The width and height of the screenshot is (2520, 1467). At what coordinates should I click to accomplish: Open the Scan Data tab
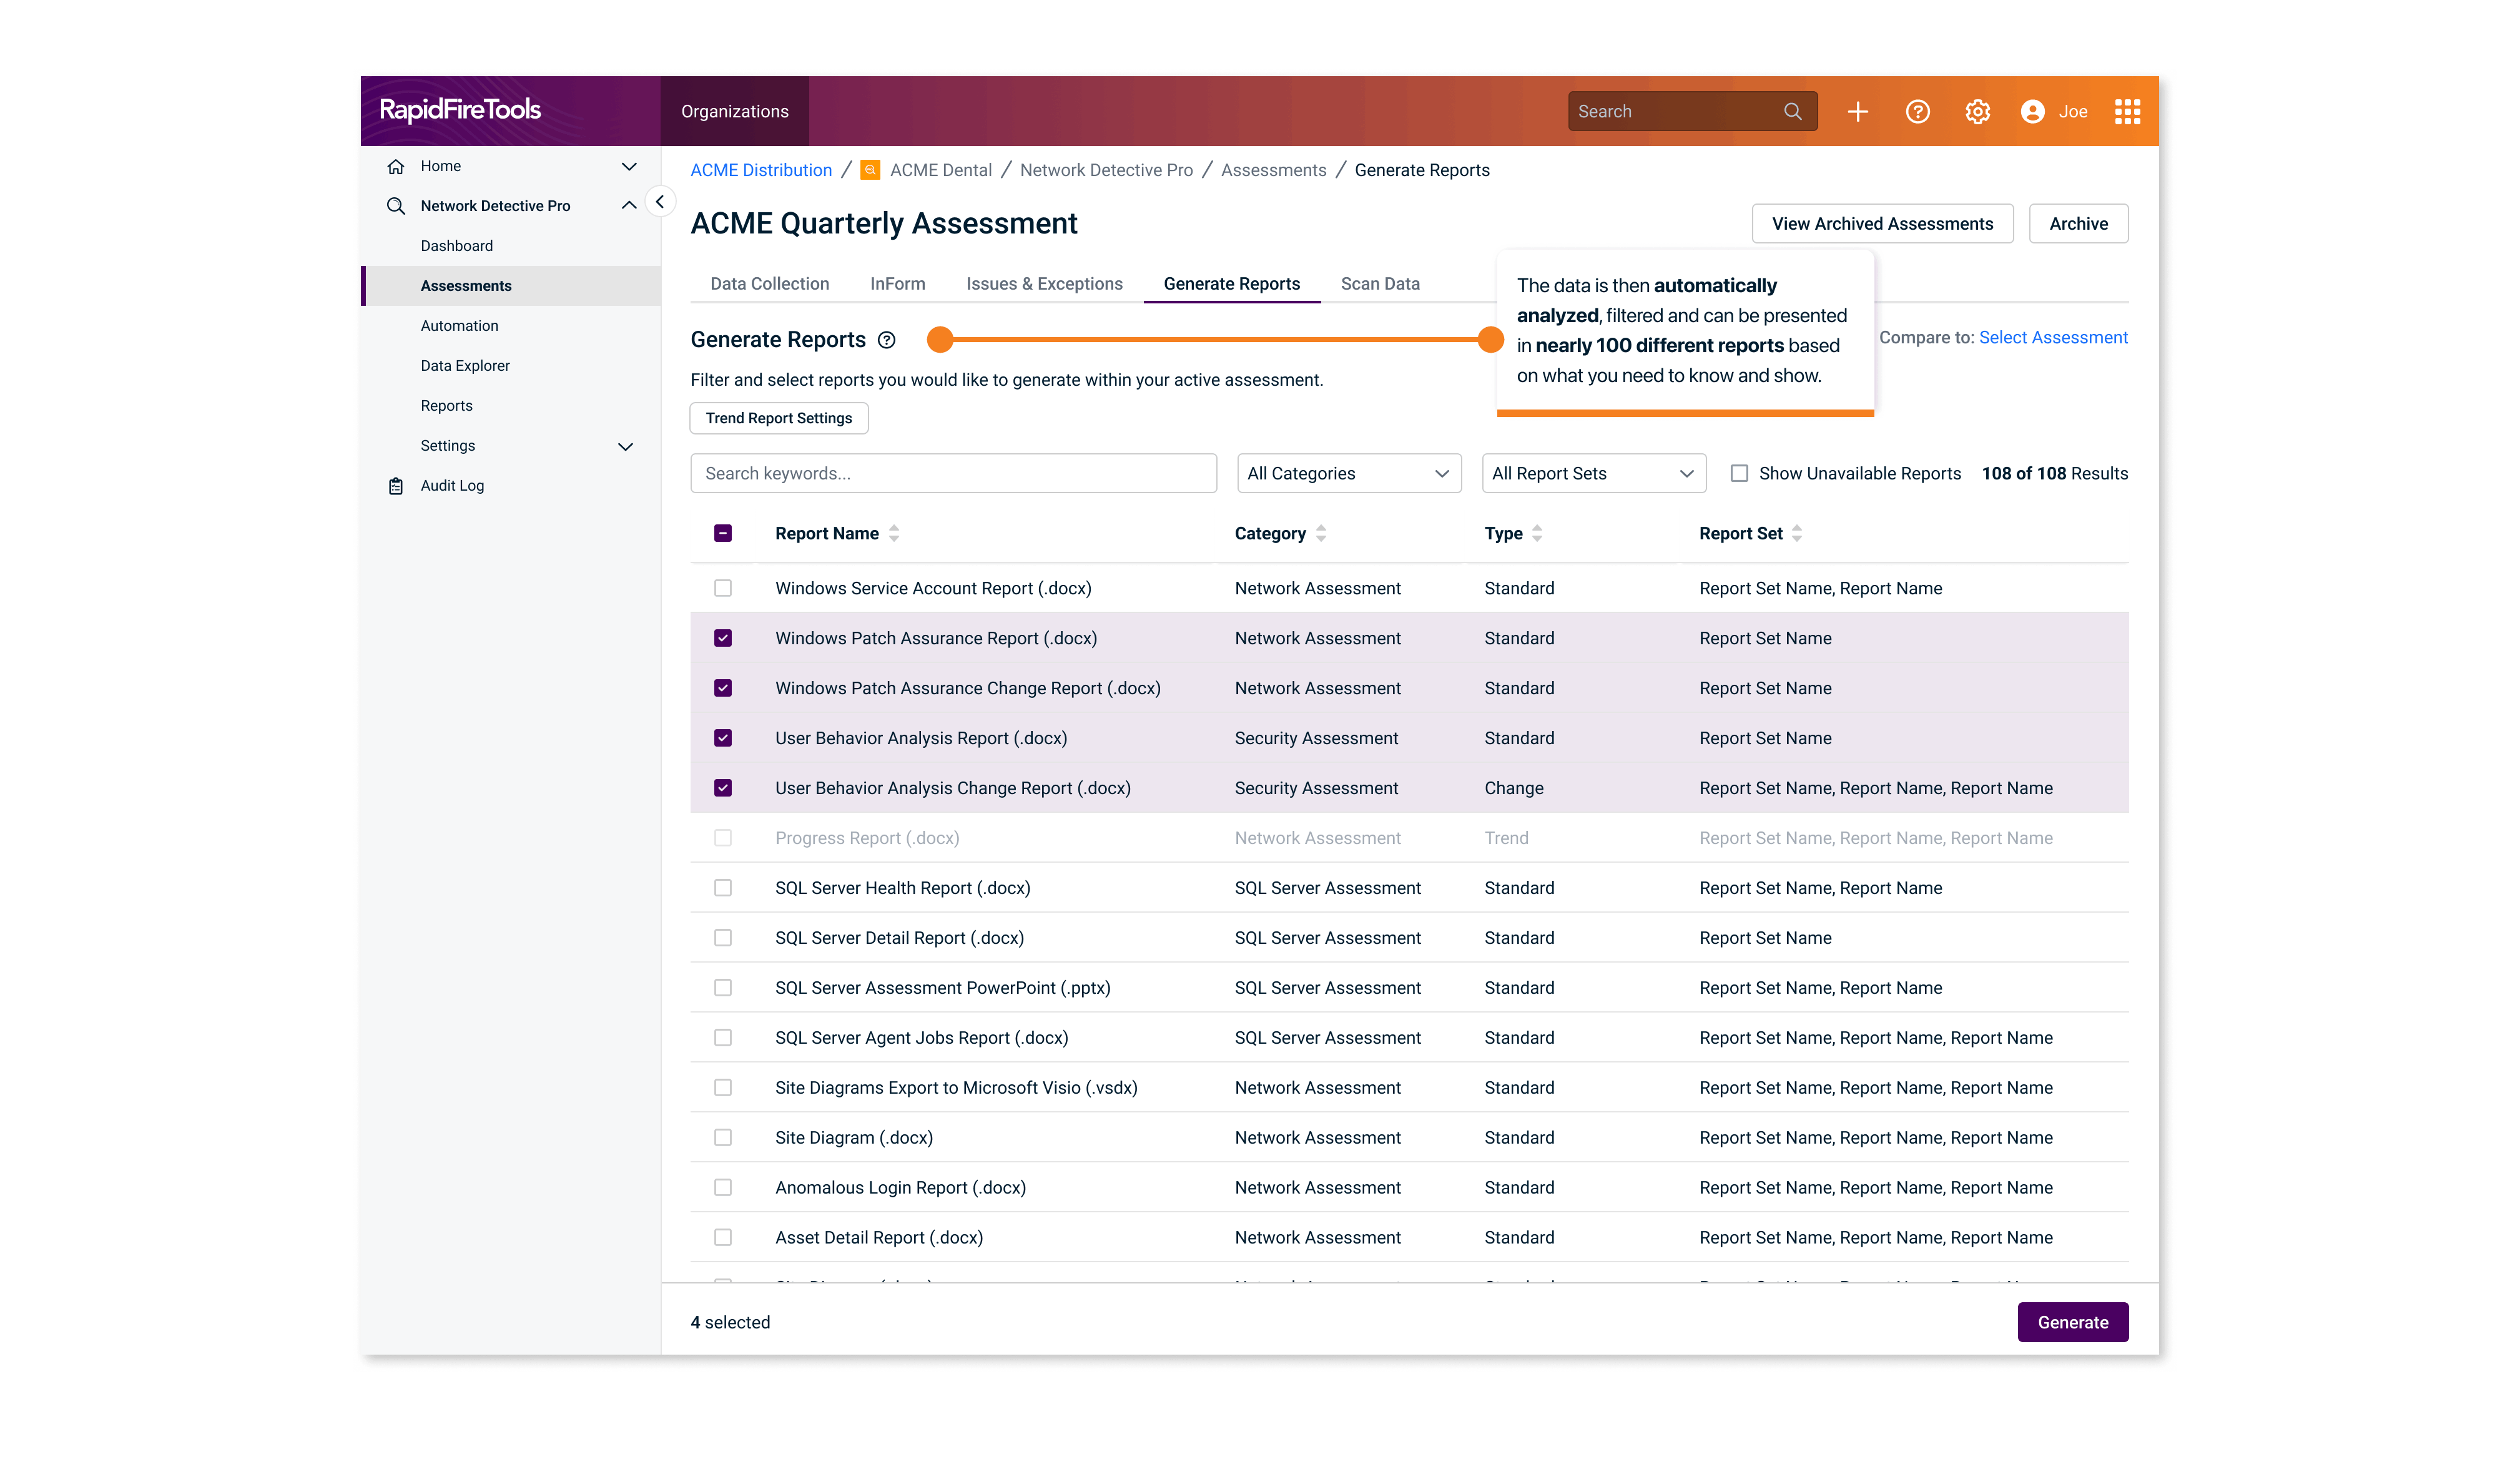click(x=1379, y=284)
